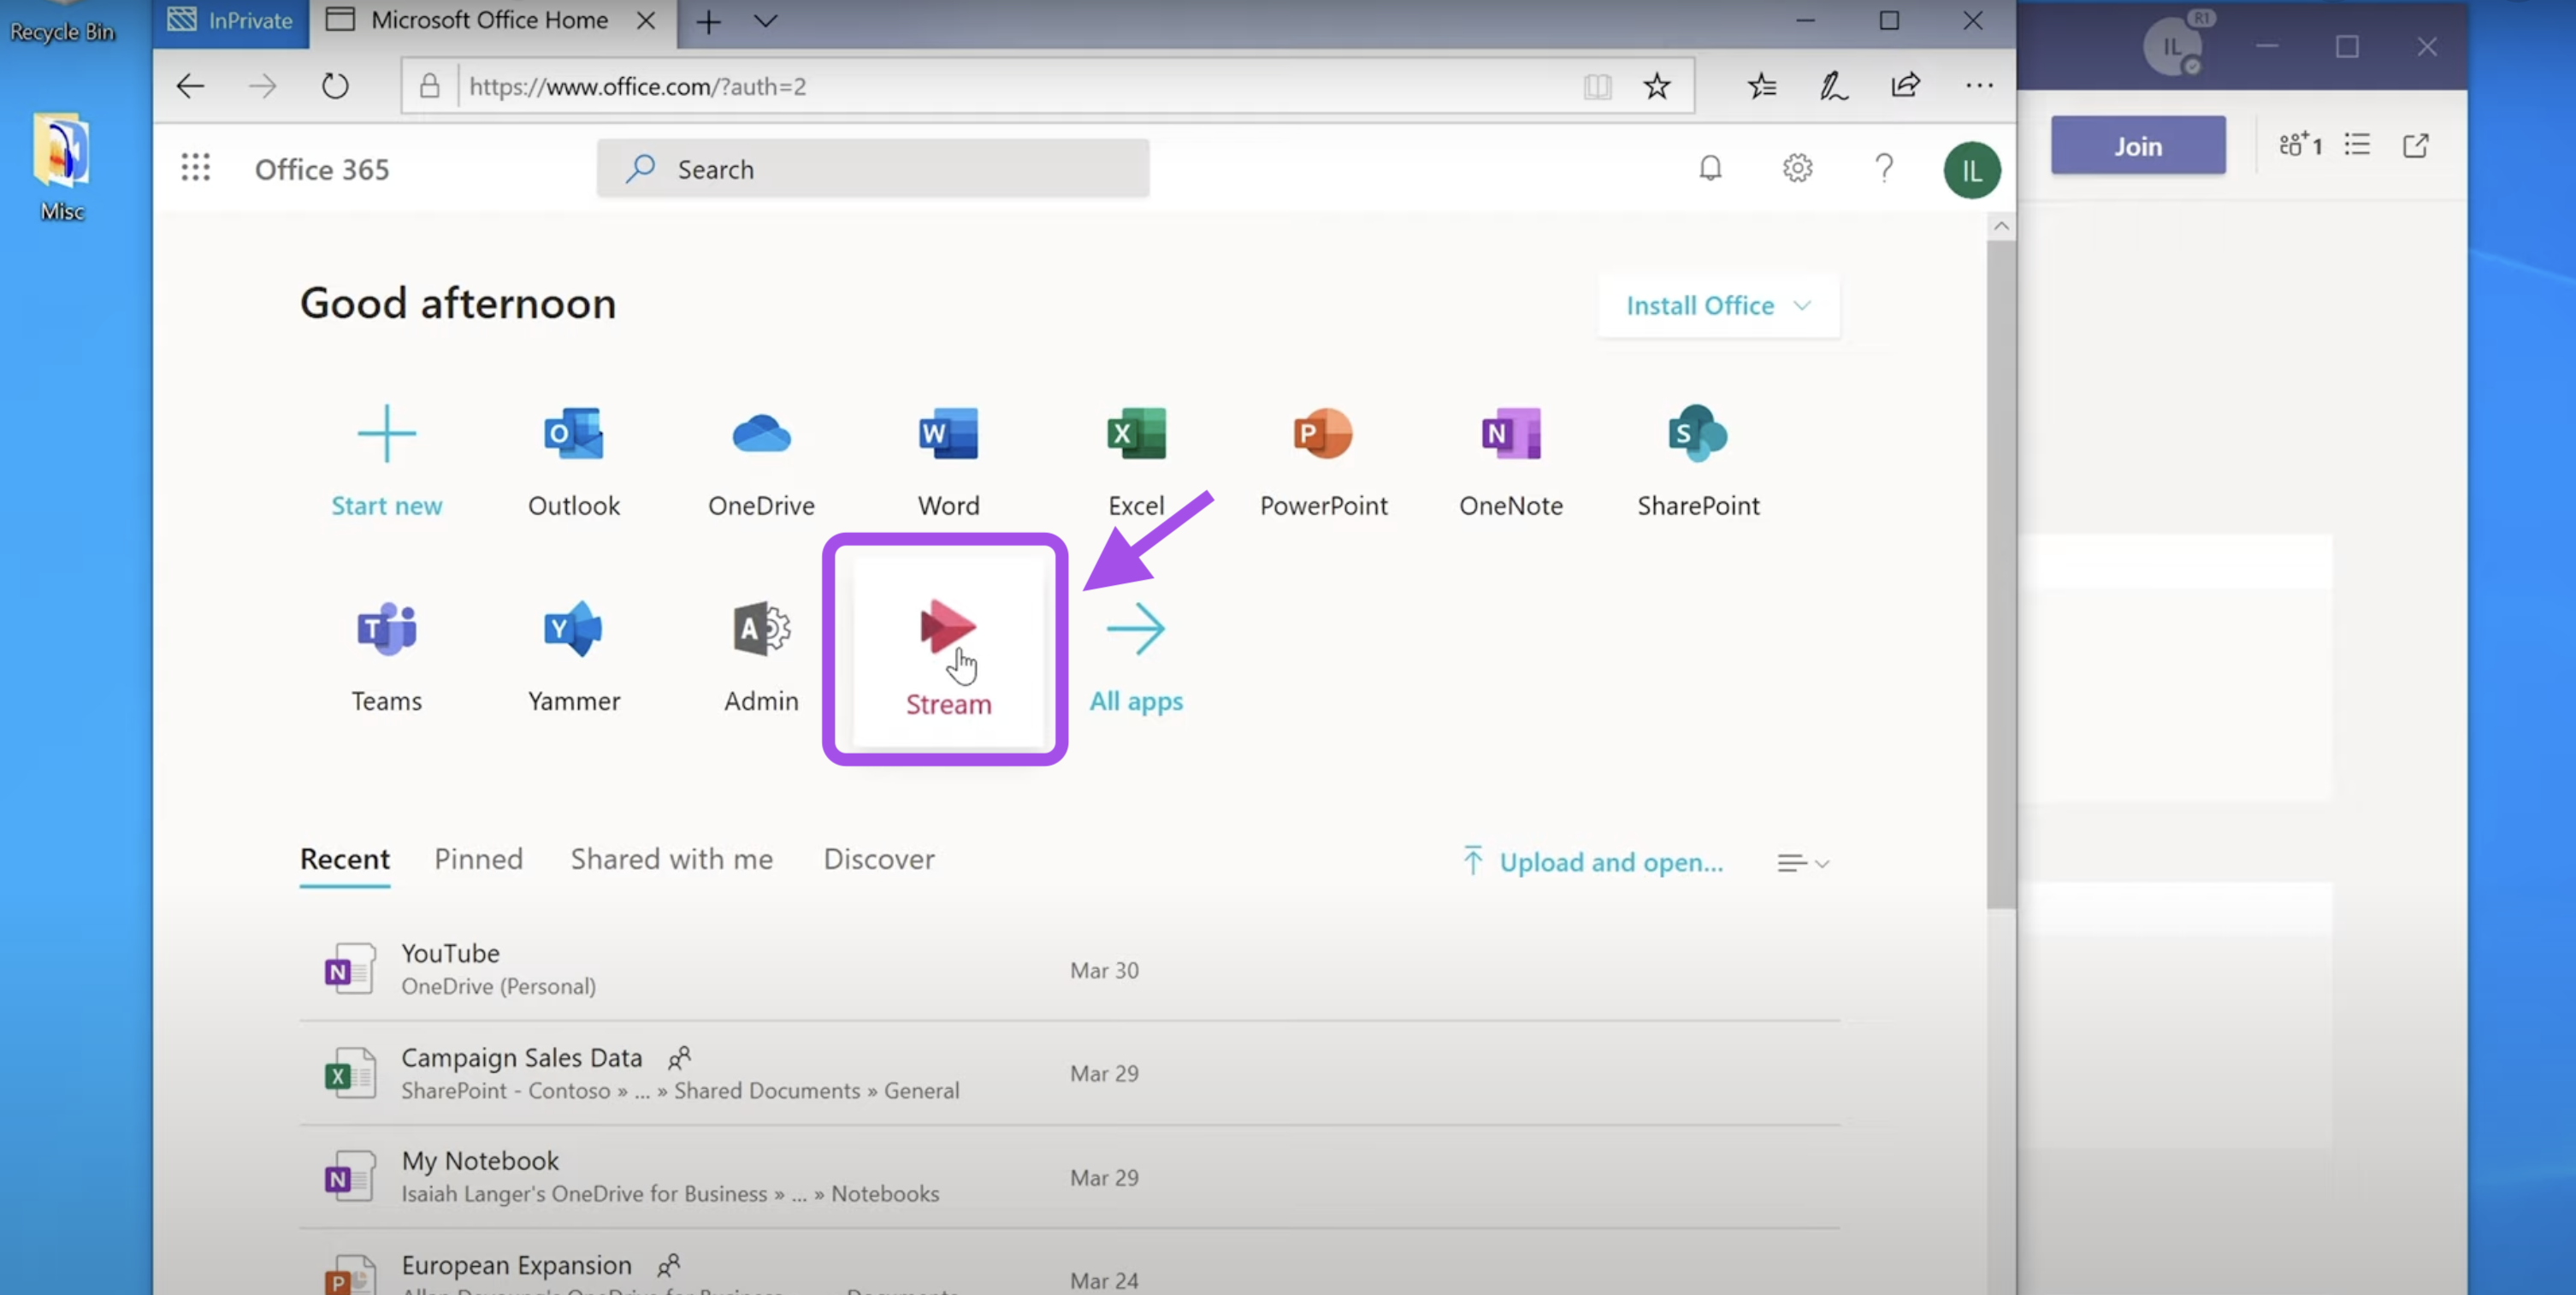Viewport: 2576px width, 1295px height.
Task: Show All apps arrow
Action: 1136,630
